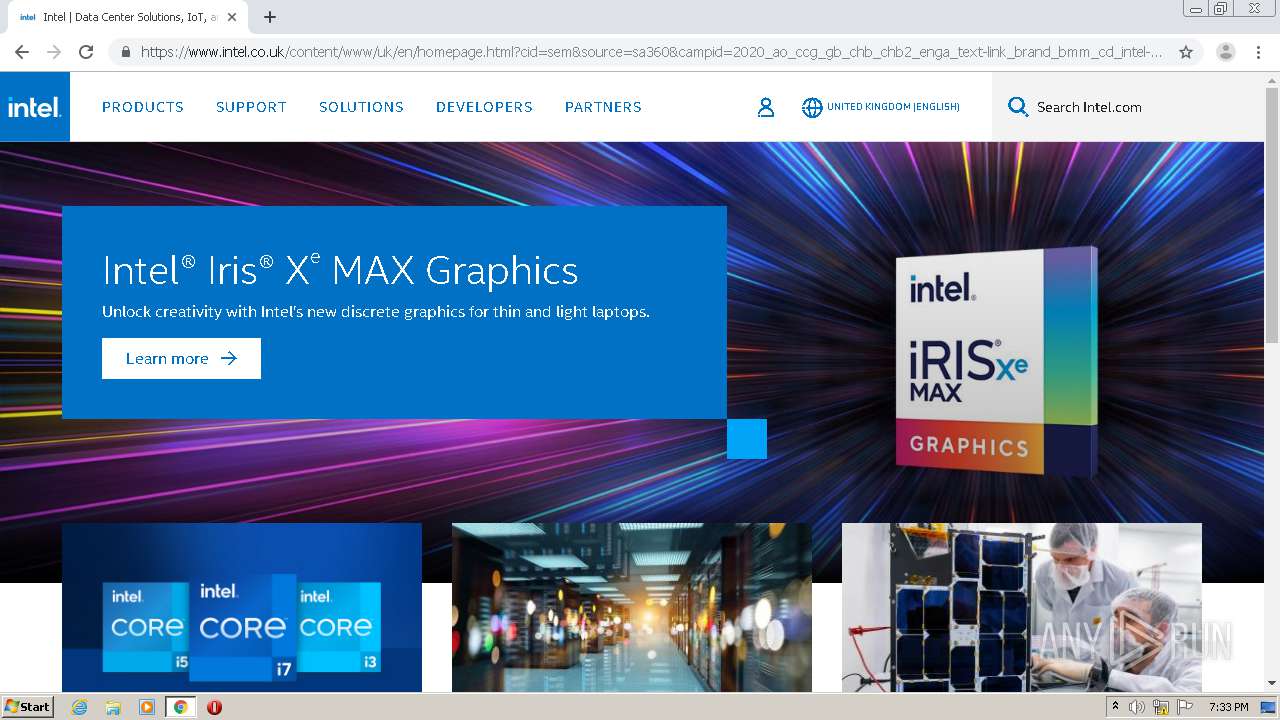Screen dimensions: 1280x720
Task: Select the Intel page tab
Action: 127,17
